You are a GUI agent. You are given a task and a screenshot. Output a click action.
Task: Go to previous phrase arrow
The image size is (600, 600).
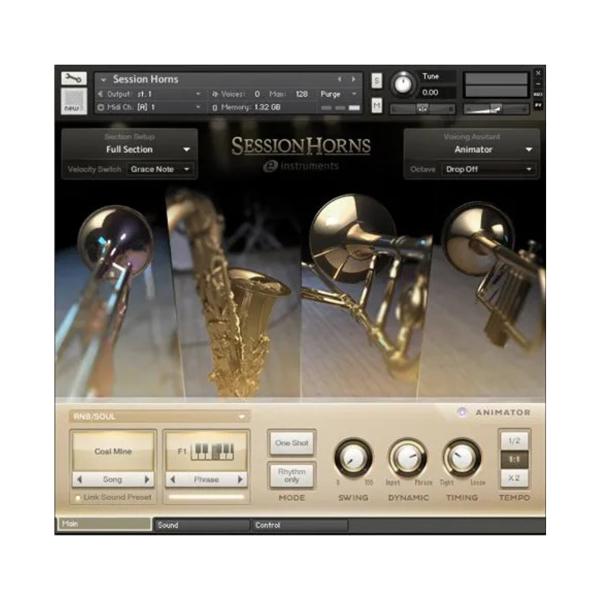tap(173, 479)
